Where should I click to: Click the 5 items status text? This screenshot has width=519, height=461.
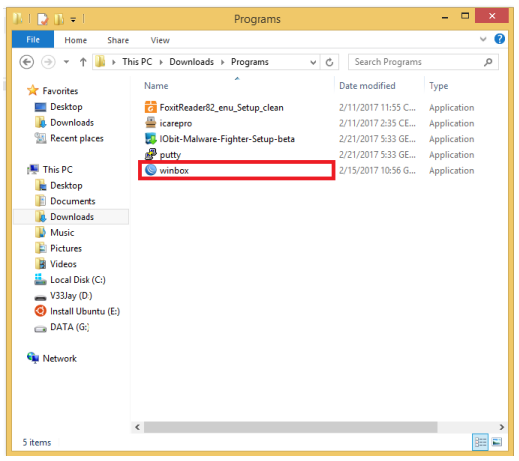pyautogui.click(x=37, y=442)
